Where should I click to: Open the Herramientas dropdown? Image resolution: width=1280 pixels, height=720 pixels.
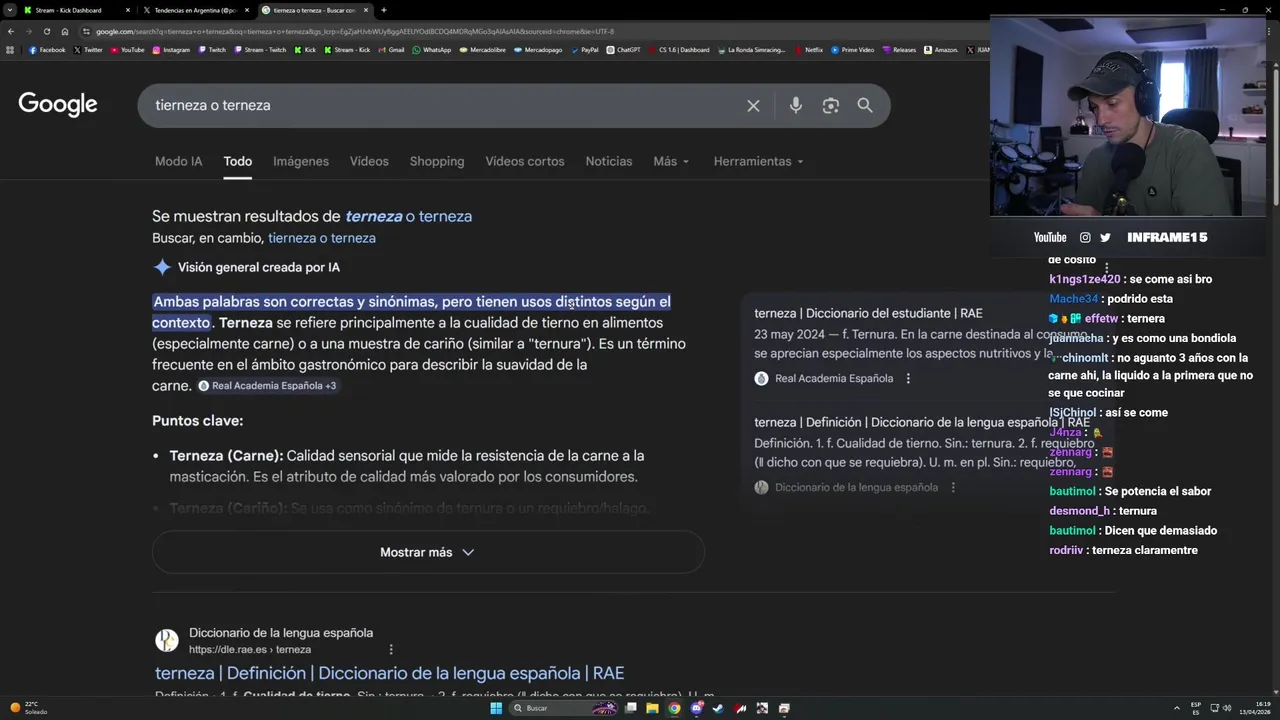pos(758,161)
